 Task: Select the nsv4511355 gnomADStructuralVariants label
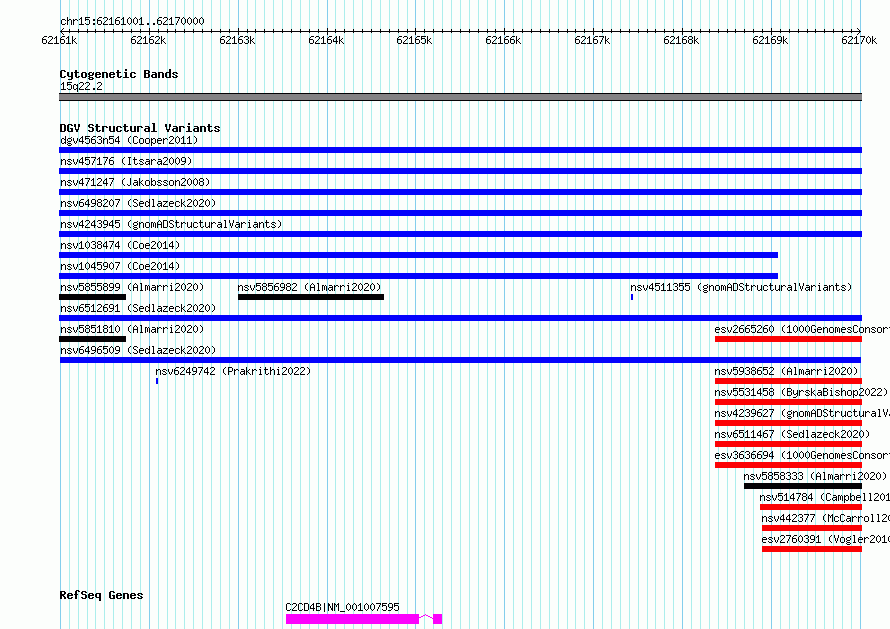tap(741, 287)
